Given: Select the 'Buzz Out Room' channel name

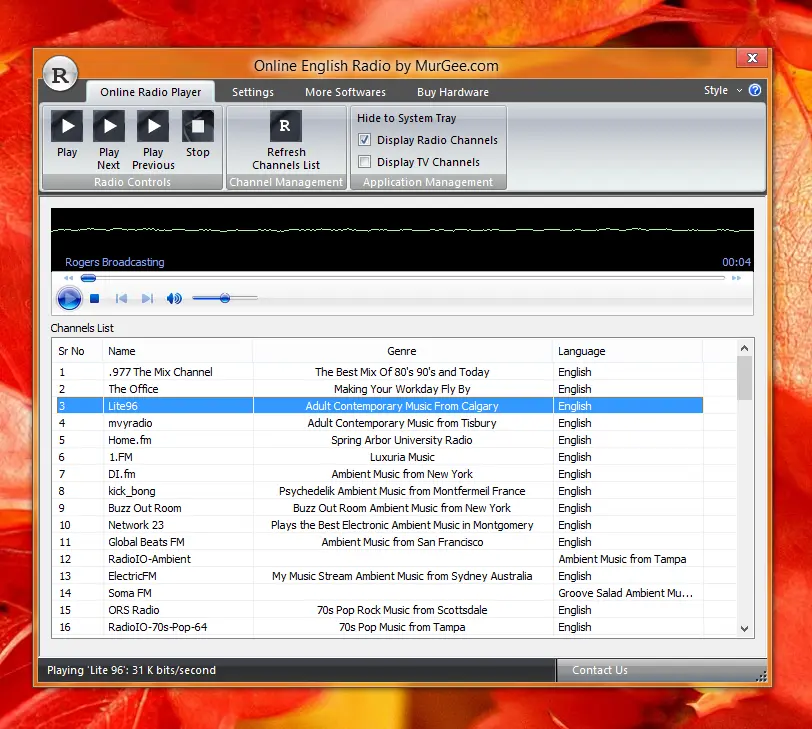Looking at the screenshot, I should click(x=144, y=508).
